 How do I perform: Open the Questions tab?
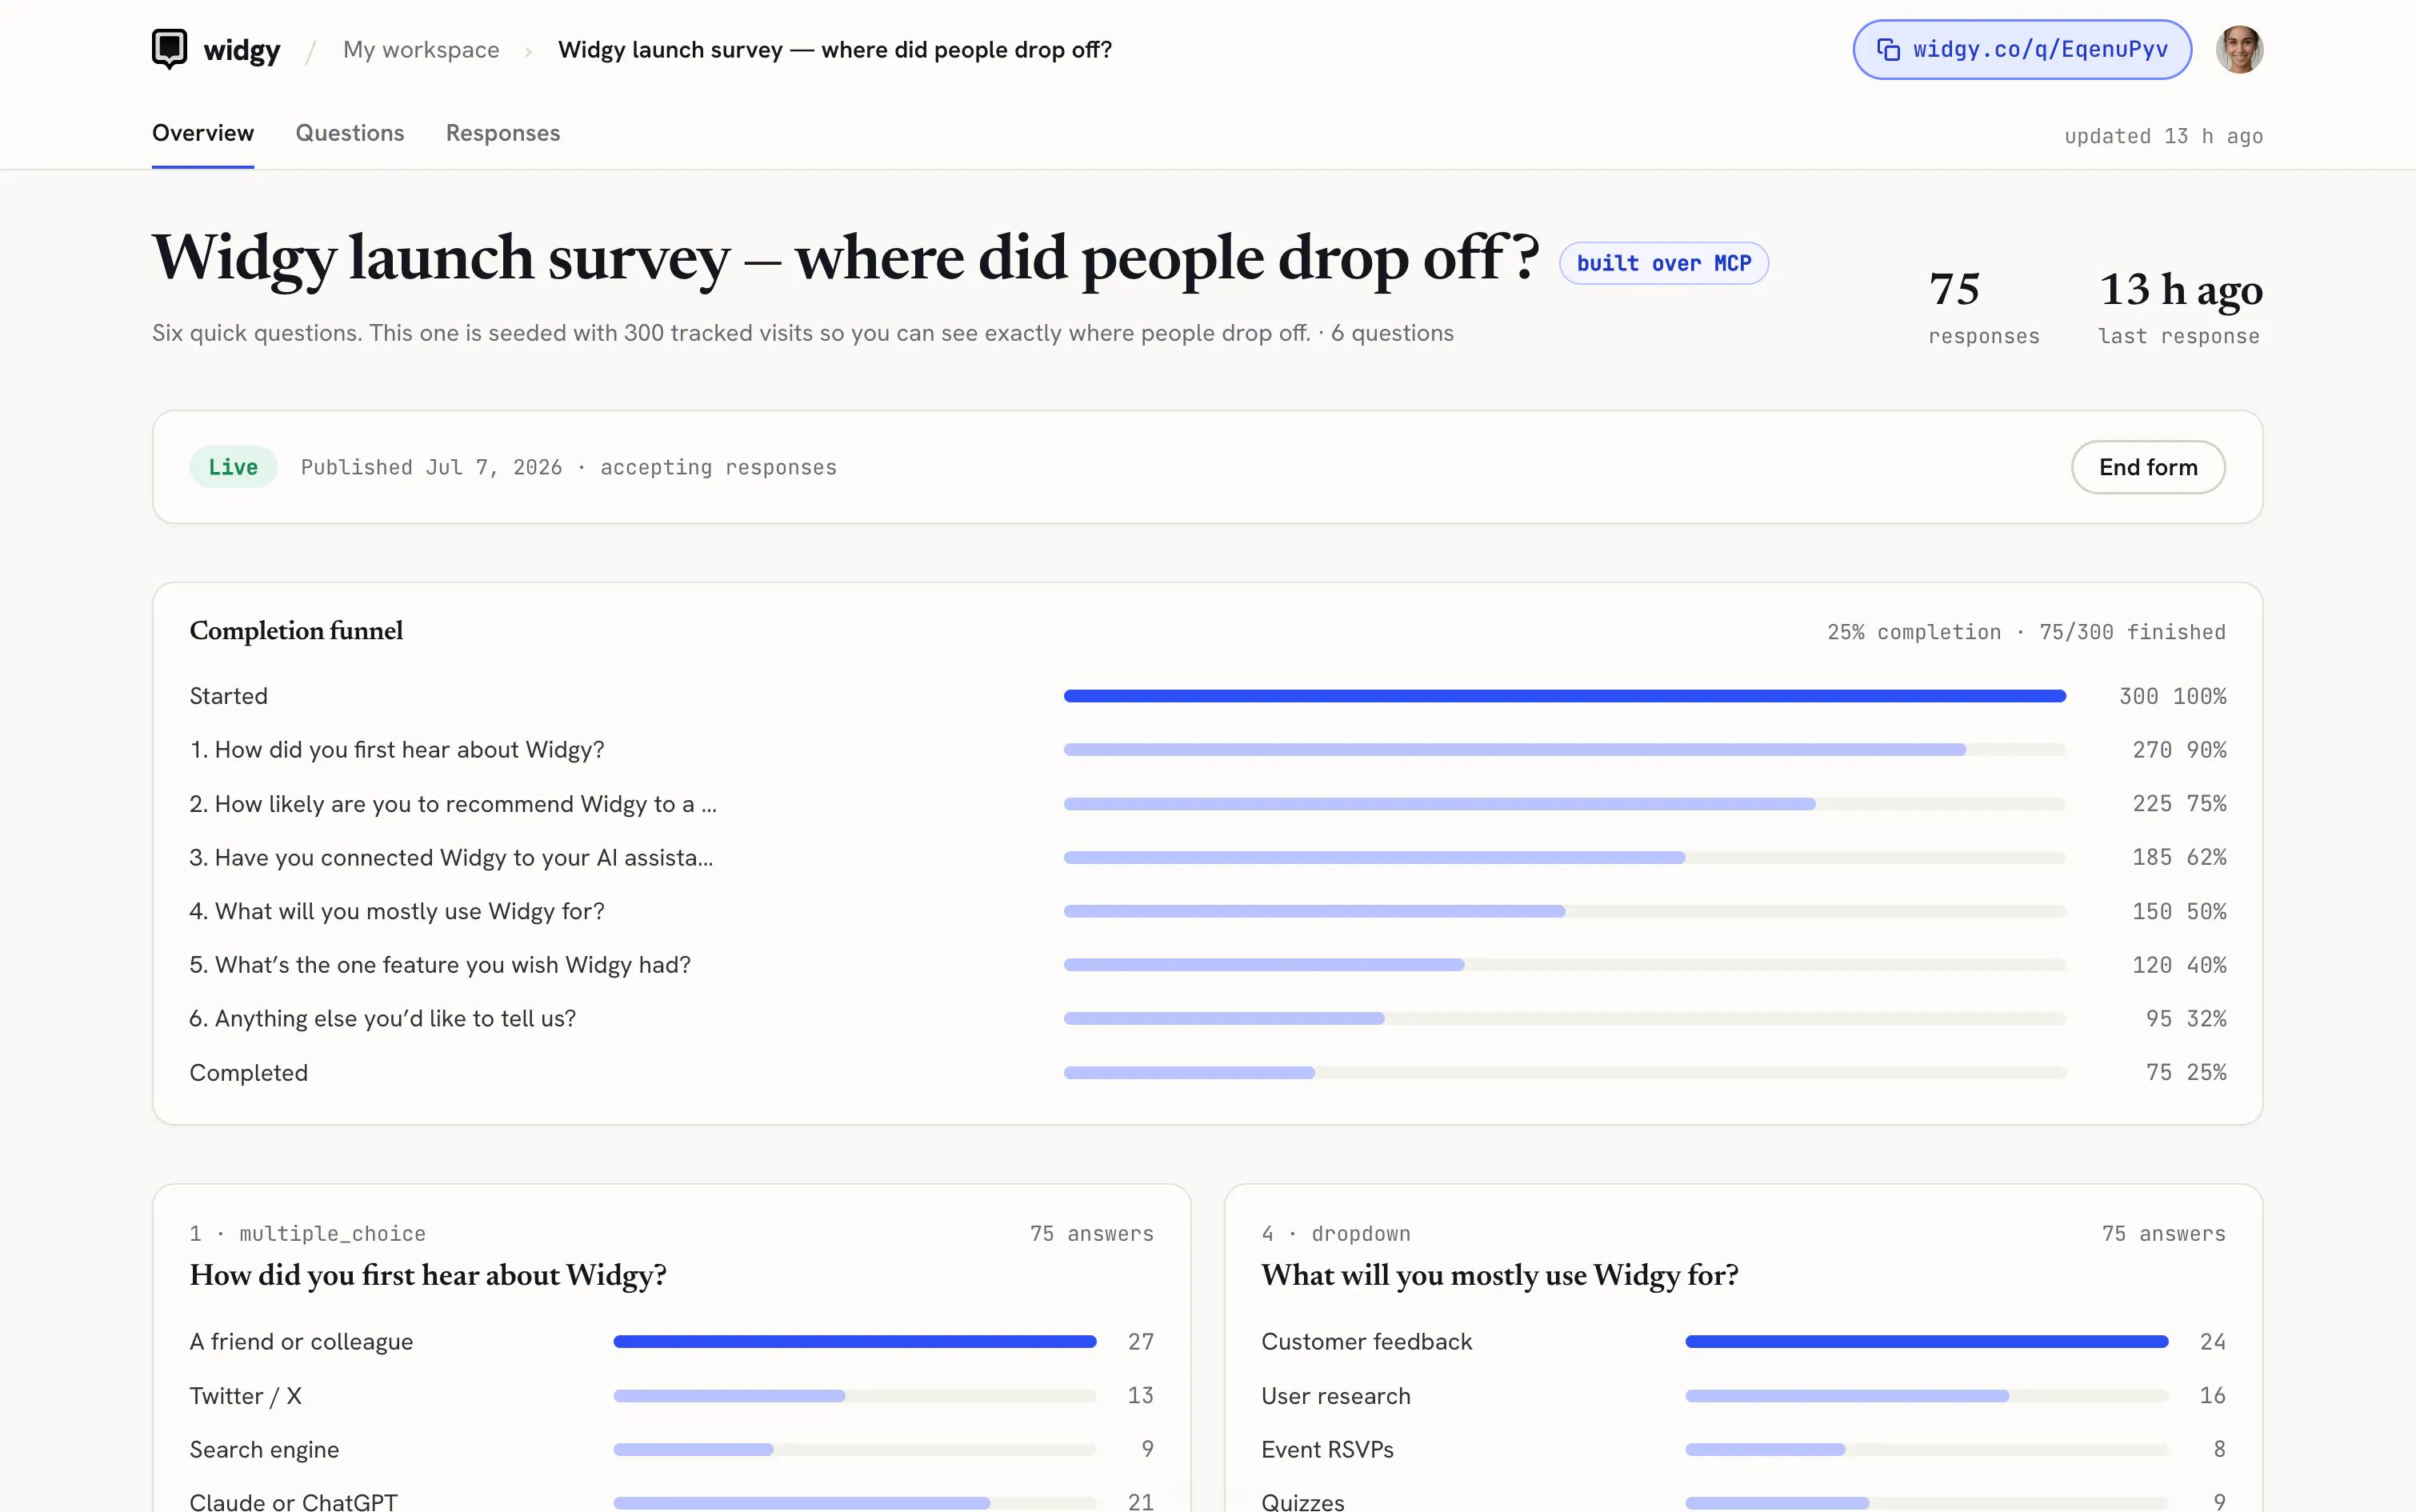click(350, 133)
